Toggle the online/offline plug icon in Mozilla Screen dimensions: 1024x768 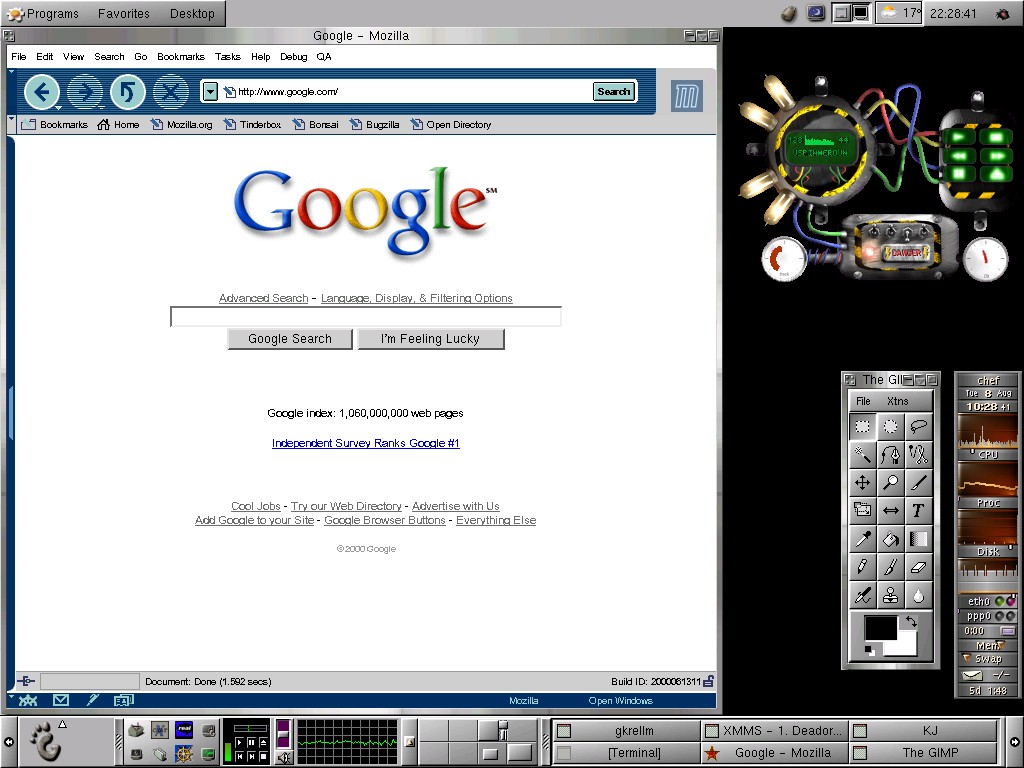coord(26,681)
